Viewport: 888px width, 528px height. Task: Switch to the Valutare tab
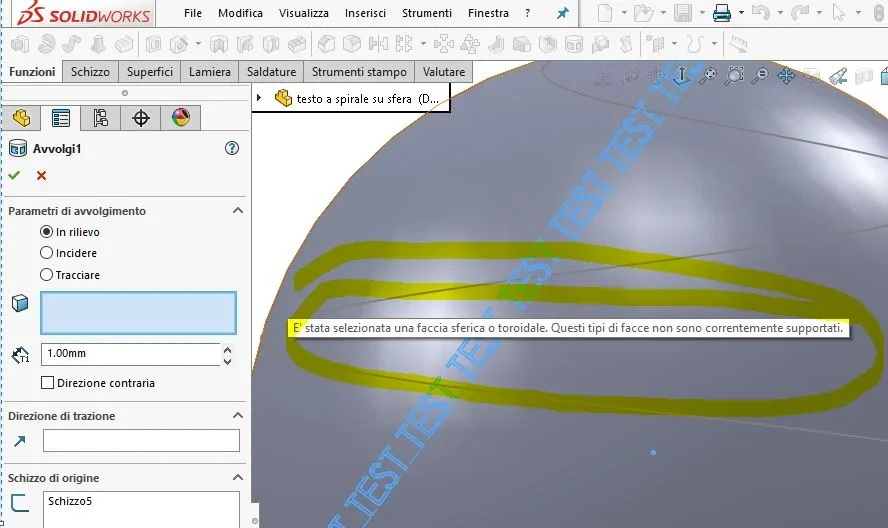tap(443, 72)
